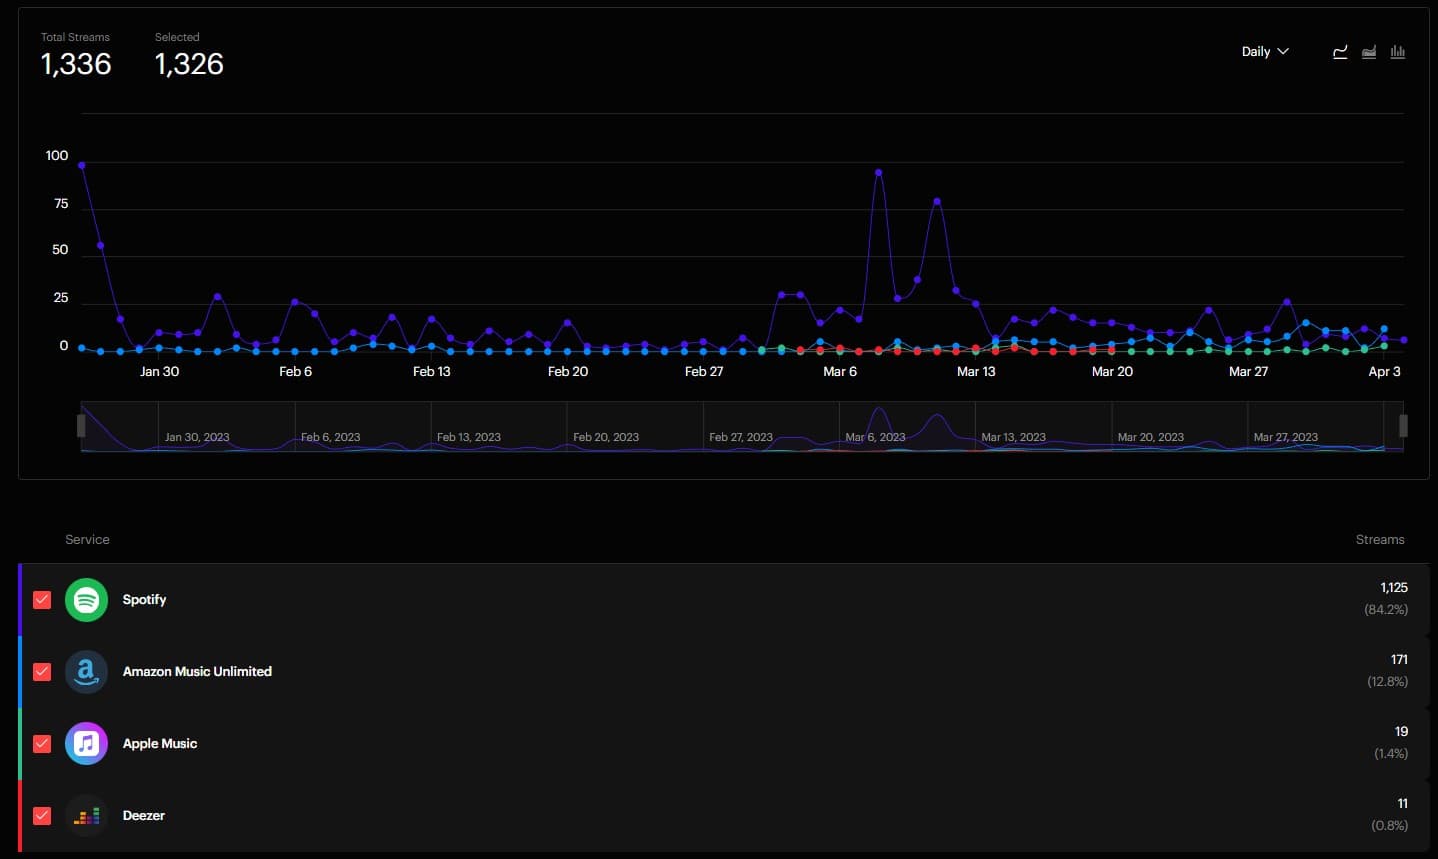
Task: Click the Apple Music logo
Action: coord(86,744)
